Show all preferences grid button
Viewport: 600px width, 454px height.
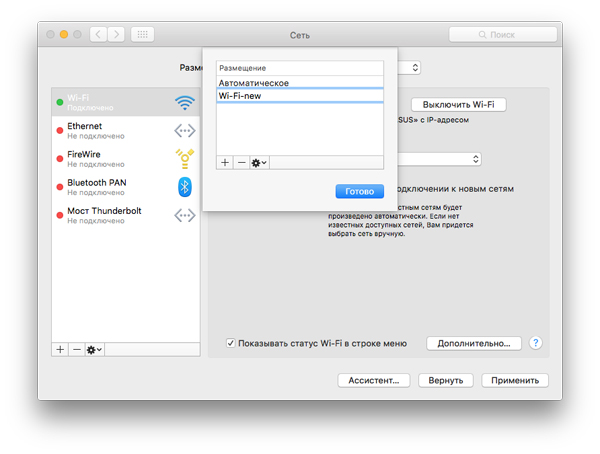142,35
